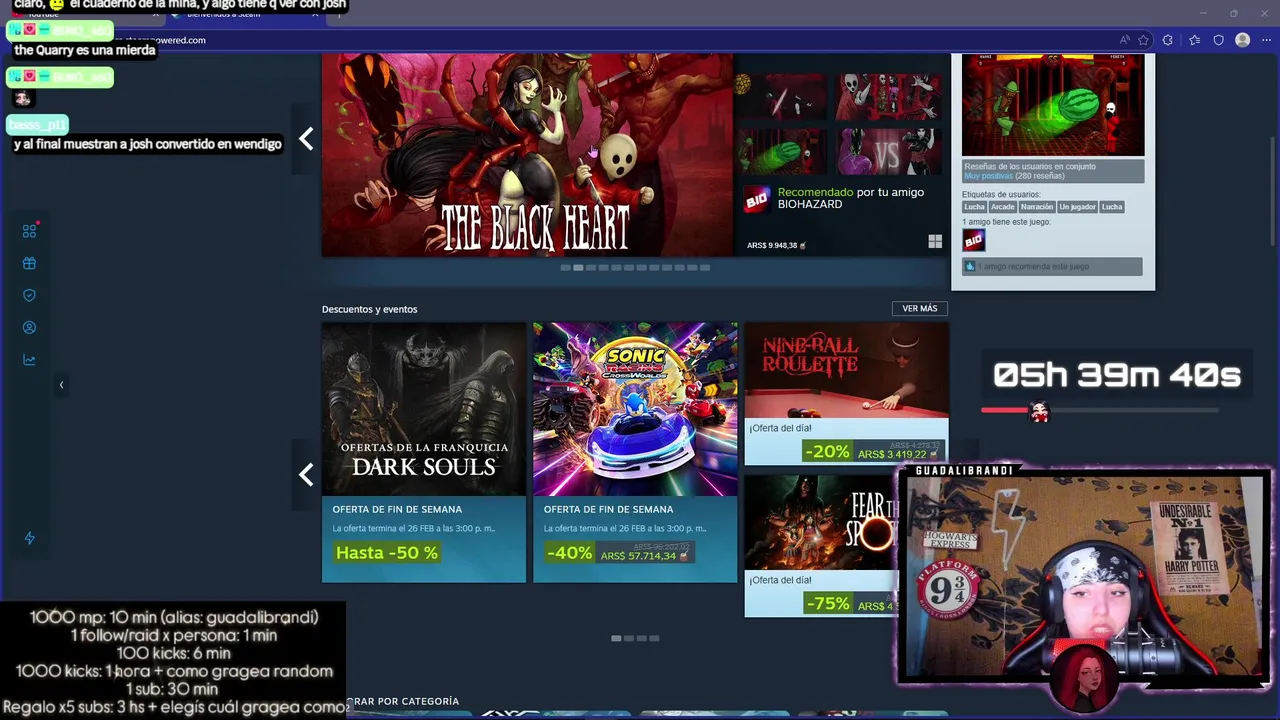Click the thumbs-up '1 amigo recomienda este juego' bar
1280x720 pixels.
(x=1052, y=267)
